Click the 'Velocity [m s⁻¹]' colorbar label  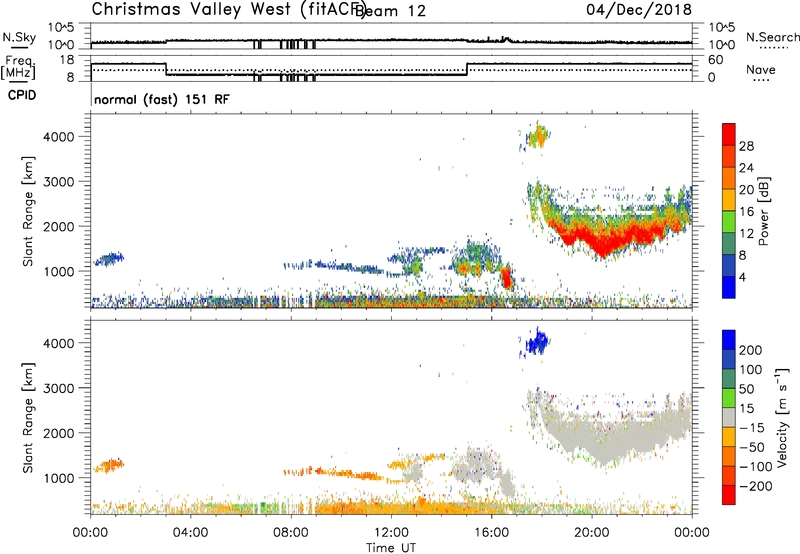[782, 417]
